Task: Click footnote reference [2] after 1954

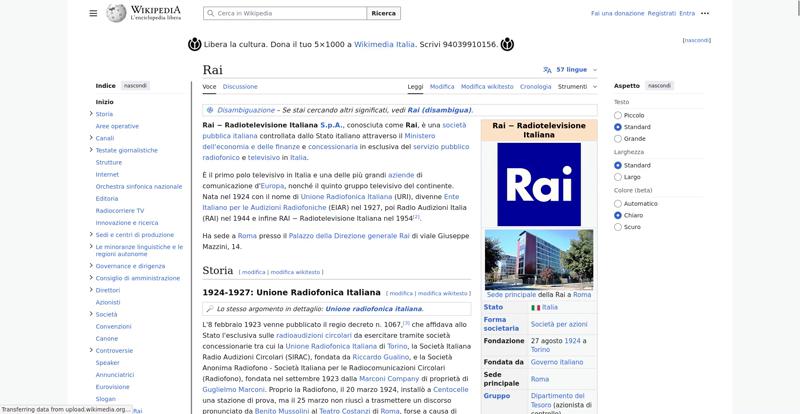Action: click(x=416, y=217)
